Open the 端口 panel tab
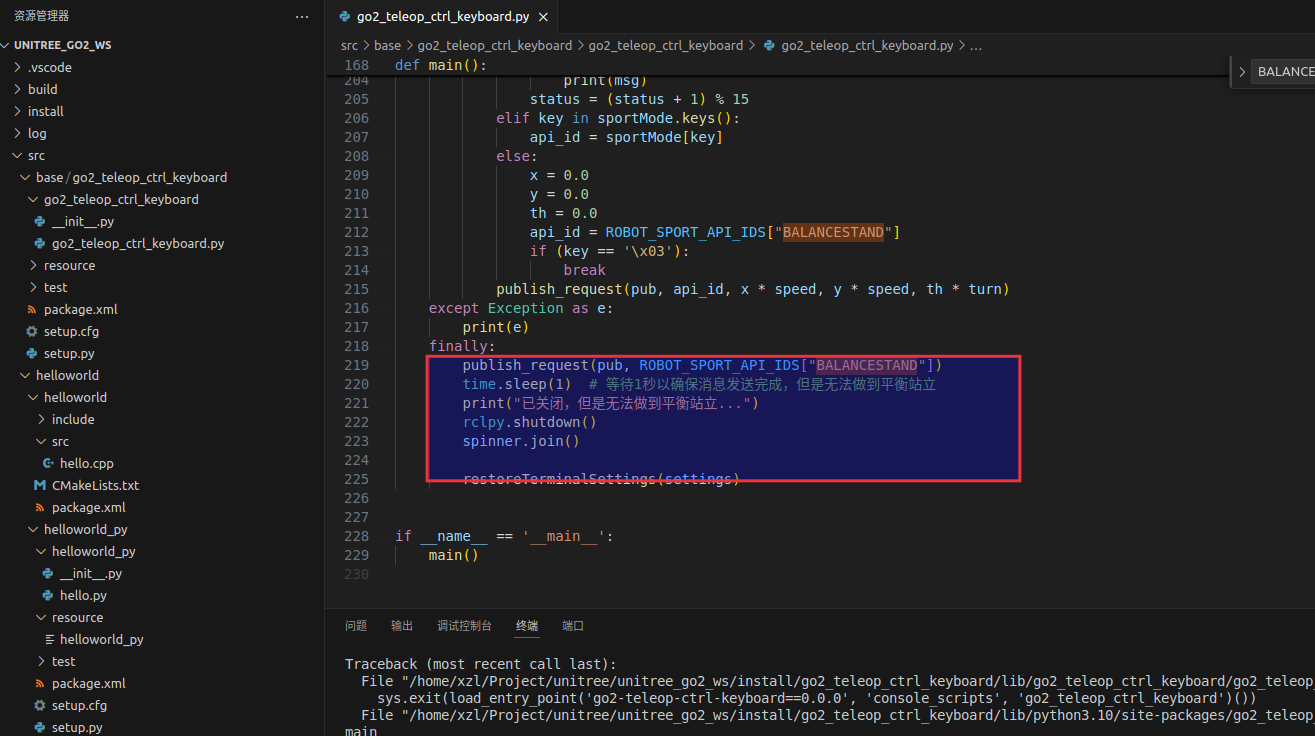Image resolution: width=1315 pixels, height=736 pixels. (573, 626)
